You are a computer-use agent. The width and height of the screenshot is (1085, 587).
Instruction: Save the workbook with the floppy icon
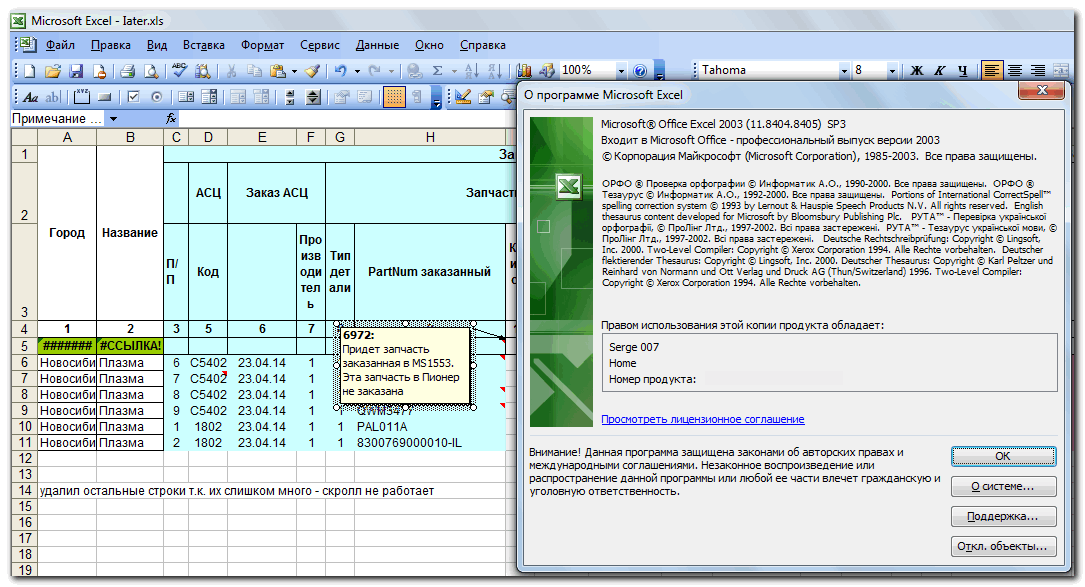coord(76,71)
